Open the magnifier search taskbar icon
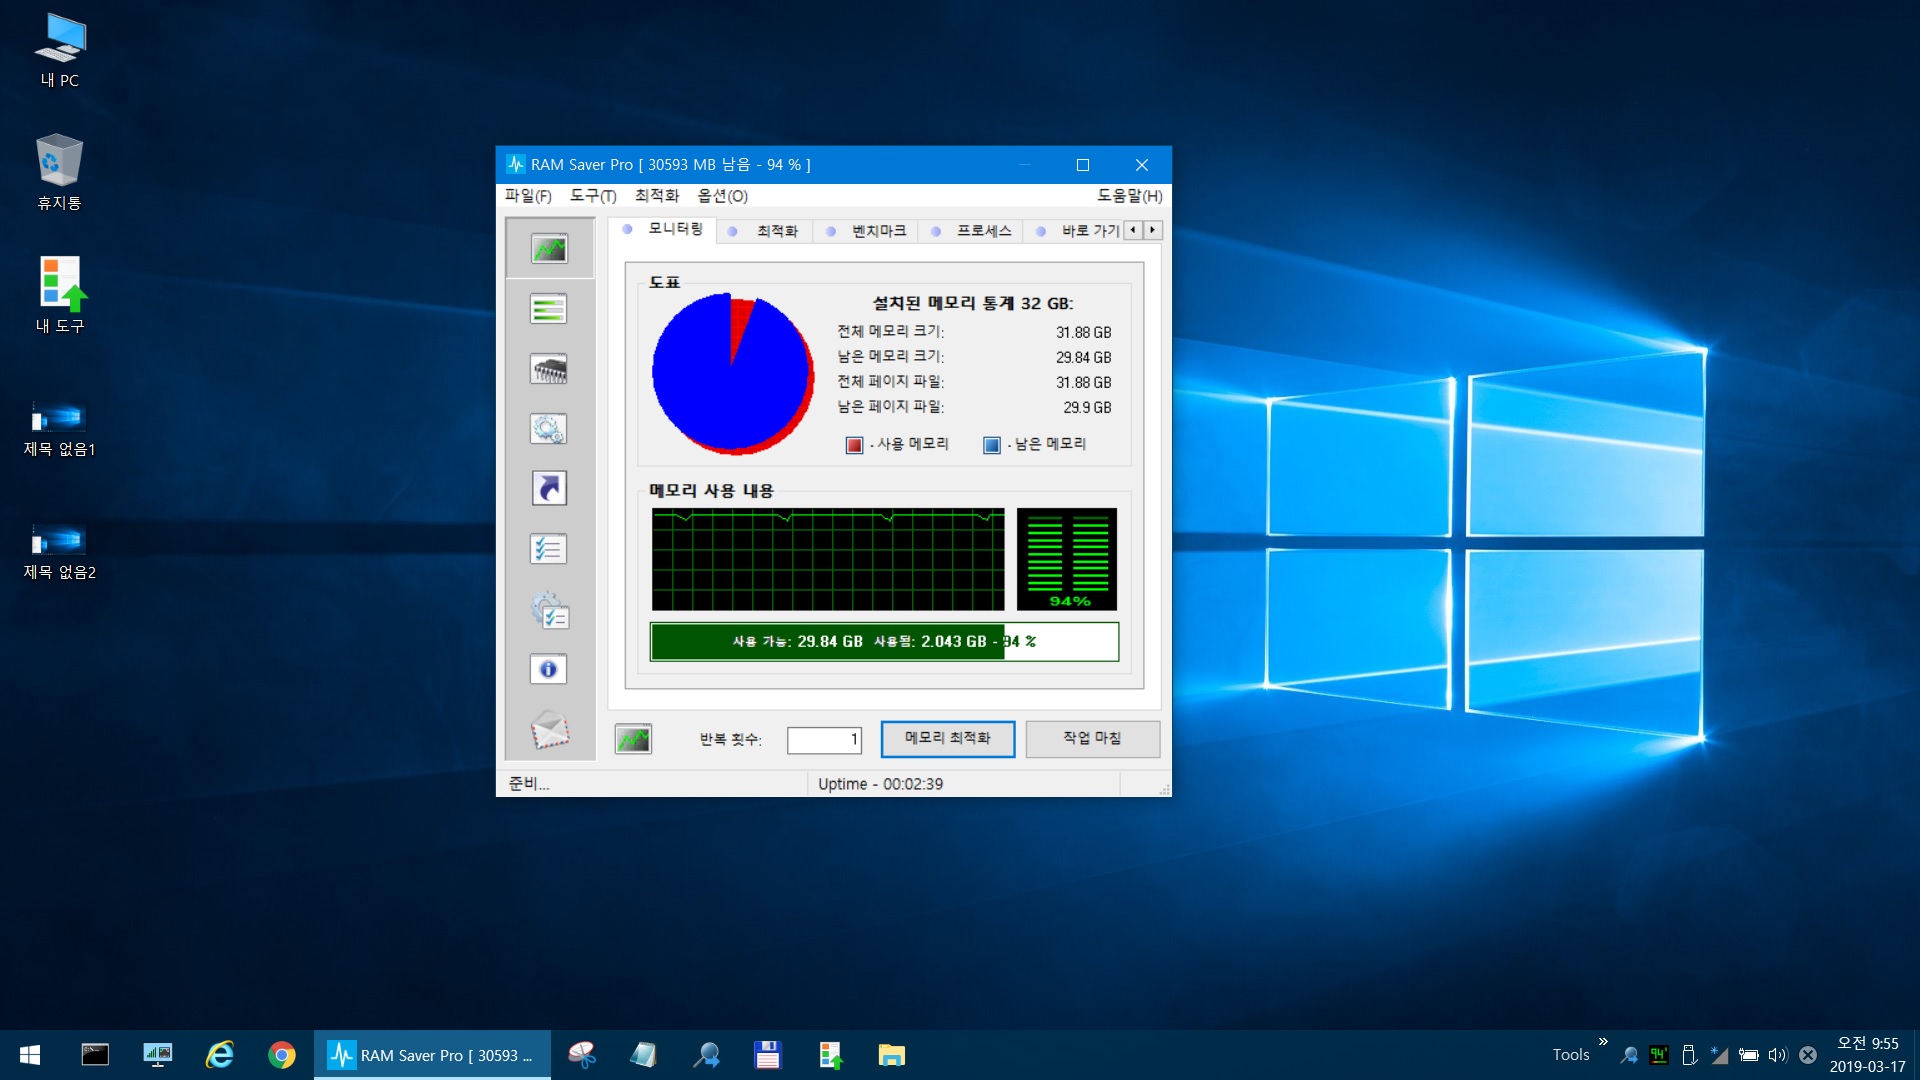This screenshot has height=1080, width=1920. coord(707,1055)
